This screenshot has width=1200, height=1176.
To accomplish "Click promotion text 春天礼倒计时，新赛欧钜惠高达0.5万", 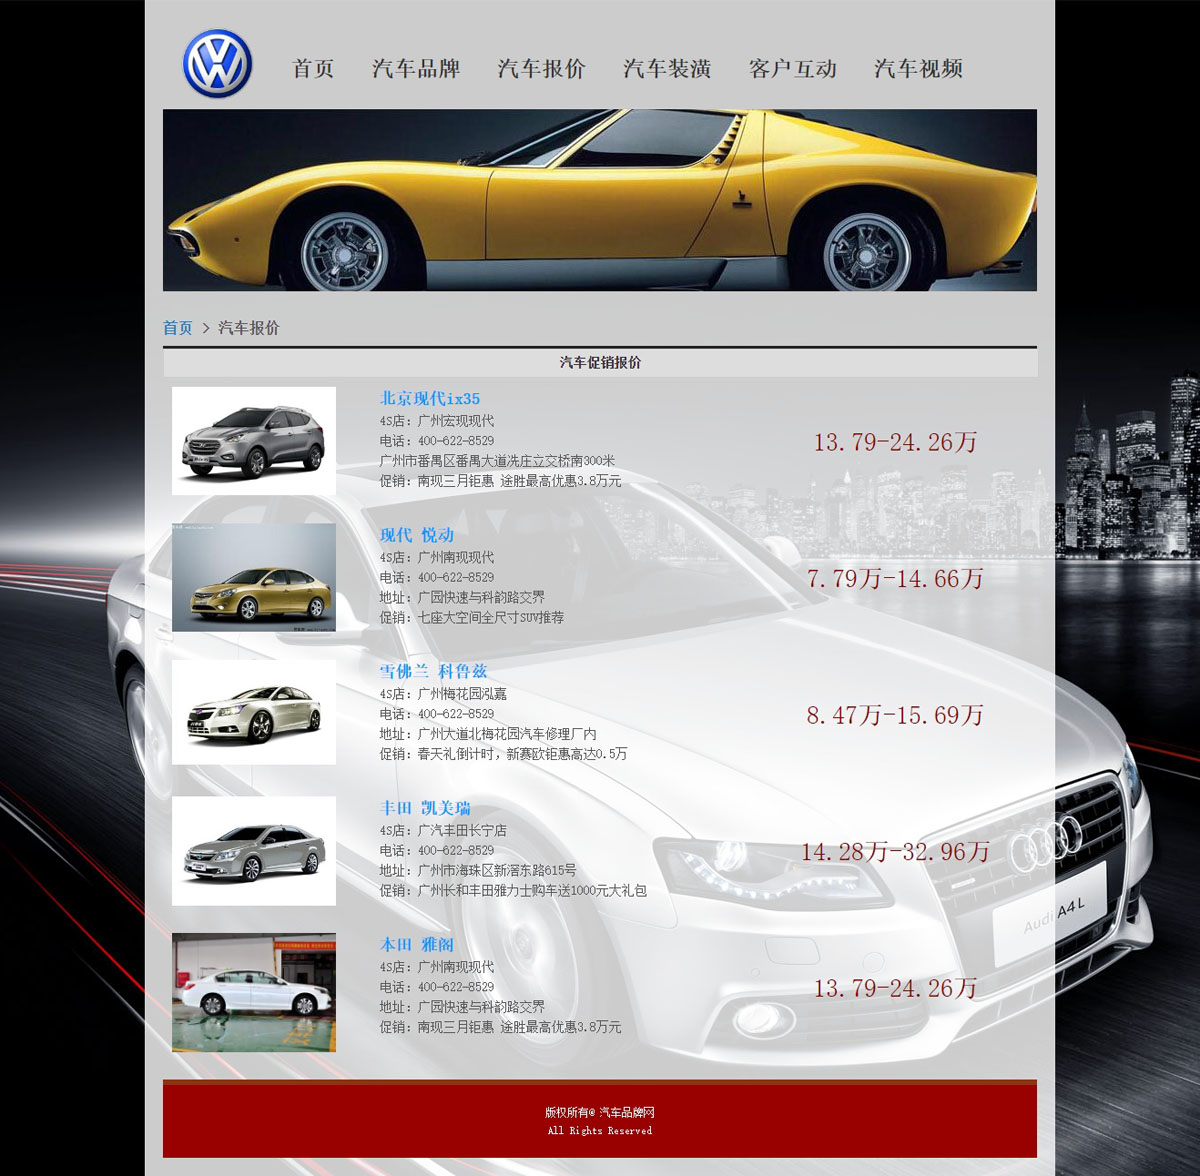I will 523,754.
